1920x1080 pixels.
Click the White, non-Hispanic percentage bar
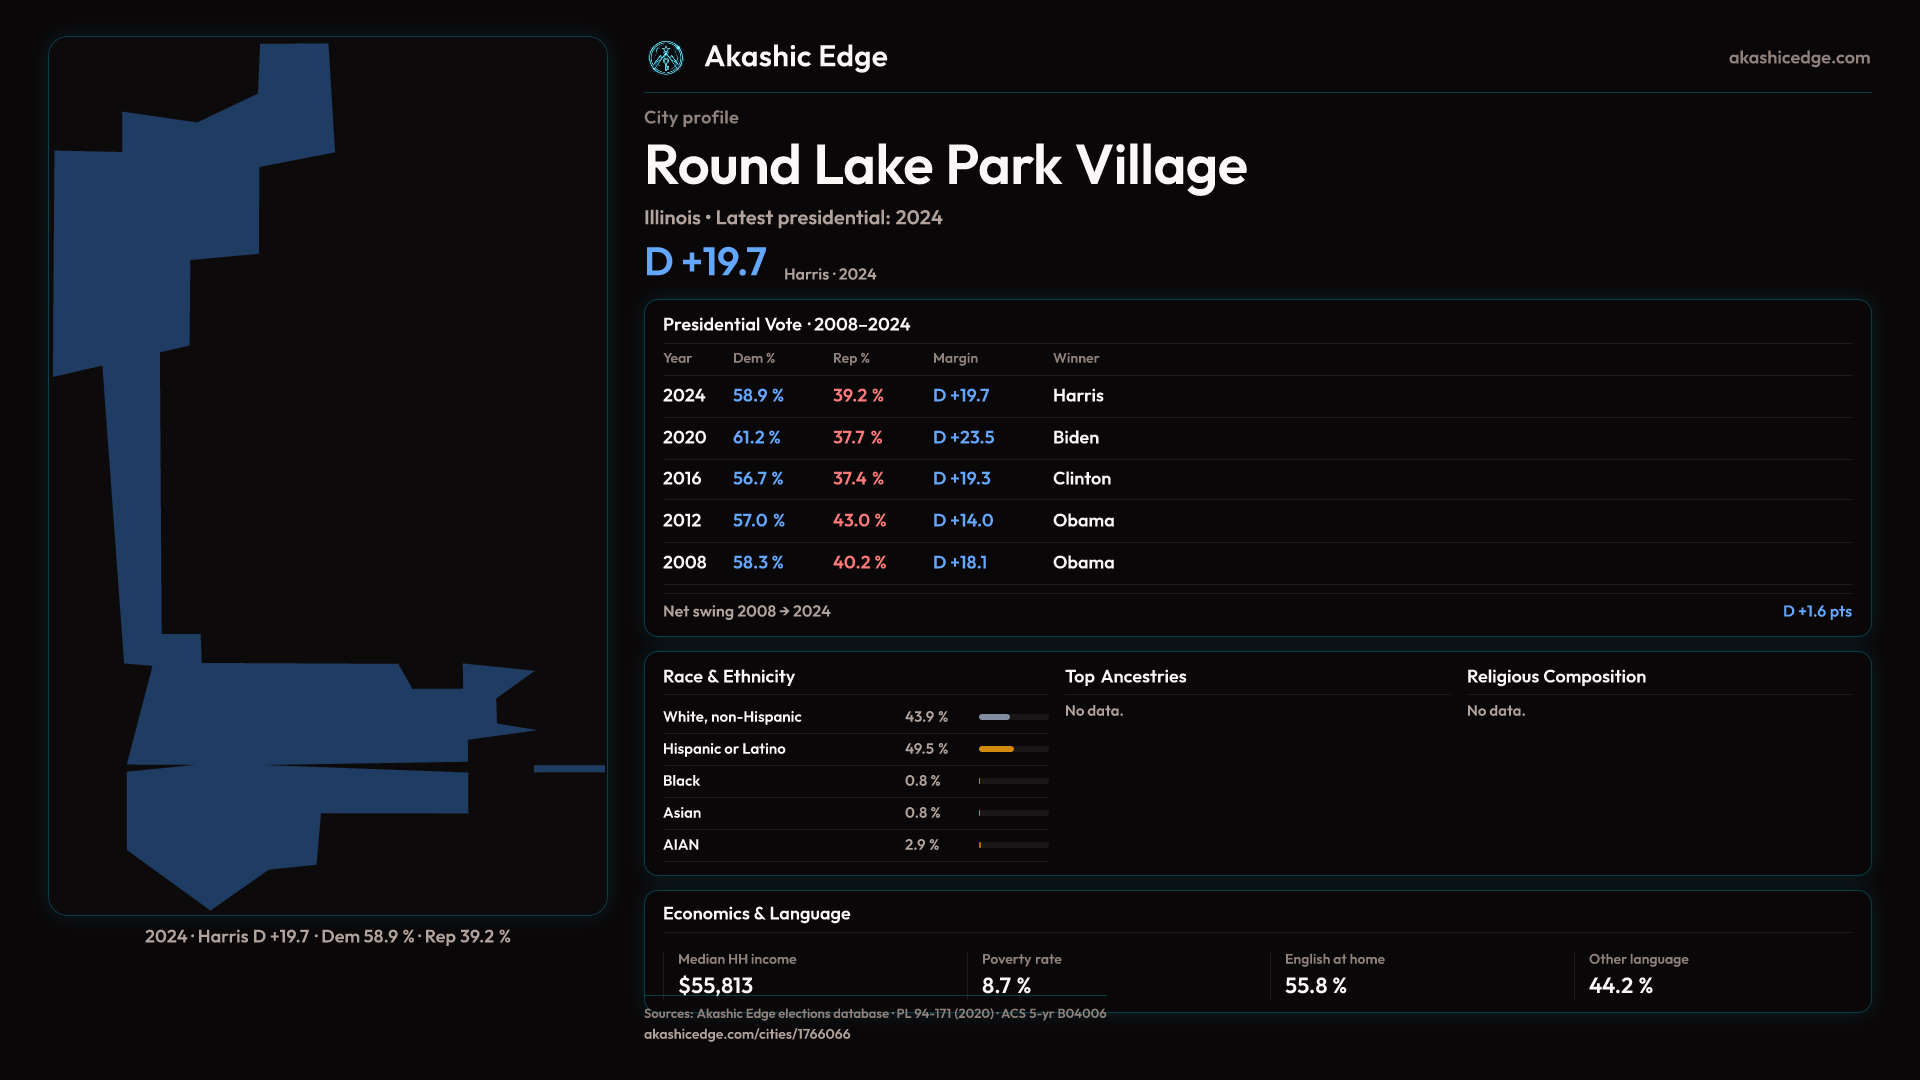pyautogui.click(x=995, y=717)
